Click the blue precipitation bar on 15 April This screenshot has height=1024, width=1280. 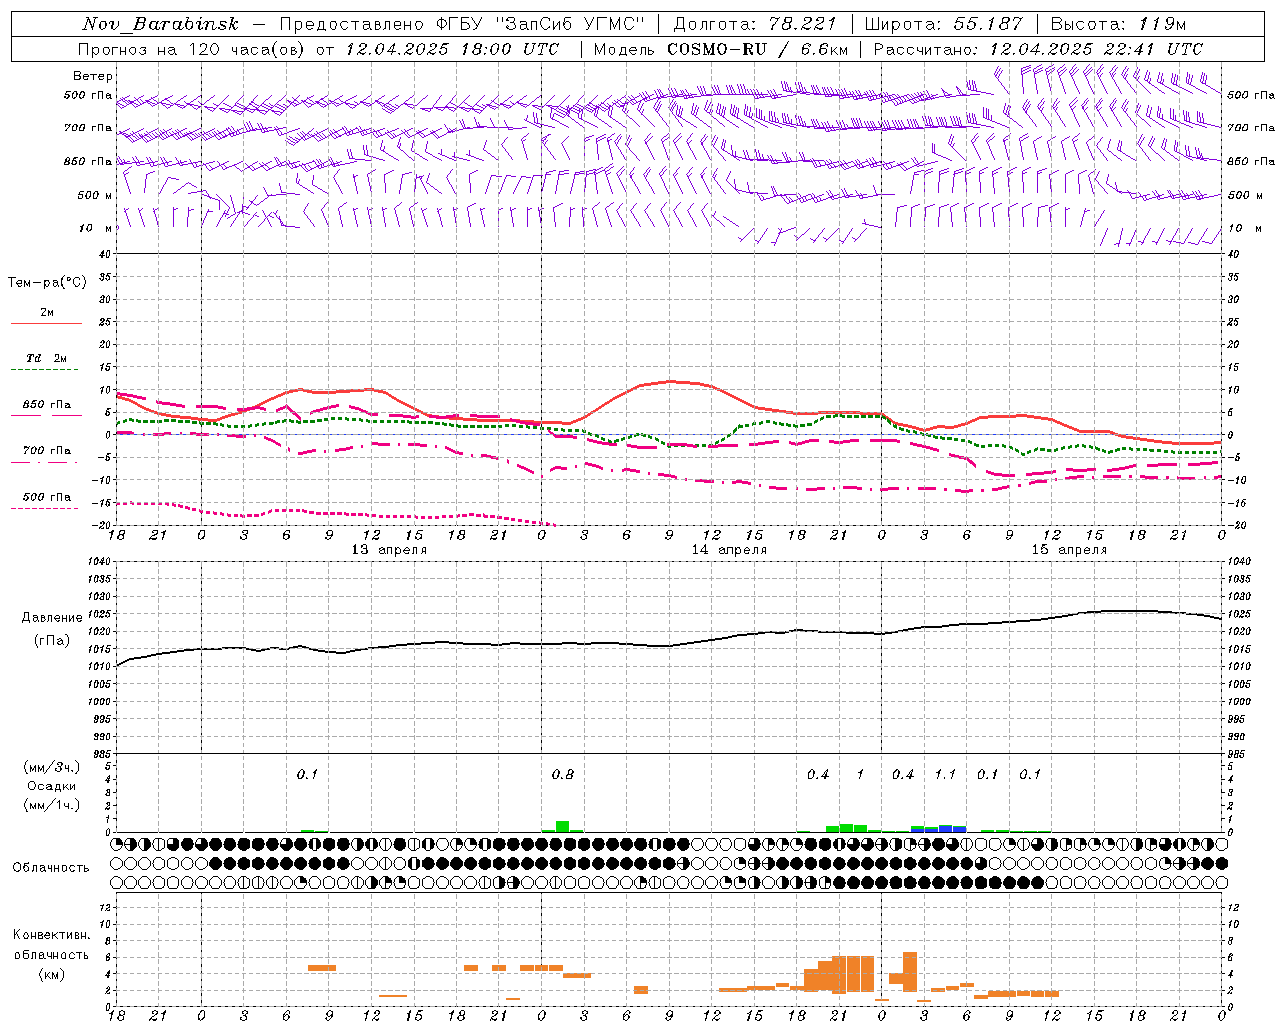pyautogui.click(x=945, y=828)
